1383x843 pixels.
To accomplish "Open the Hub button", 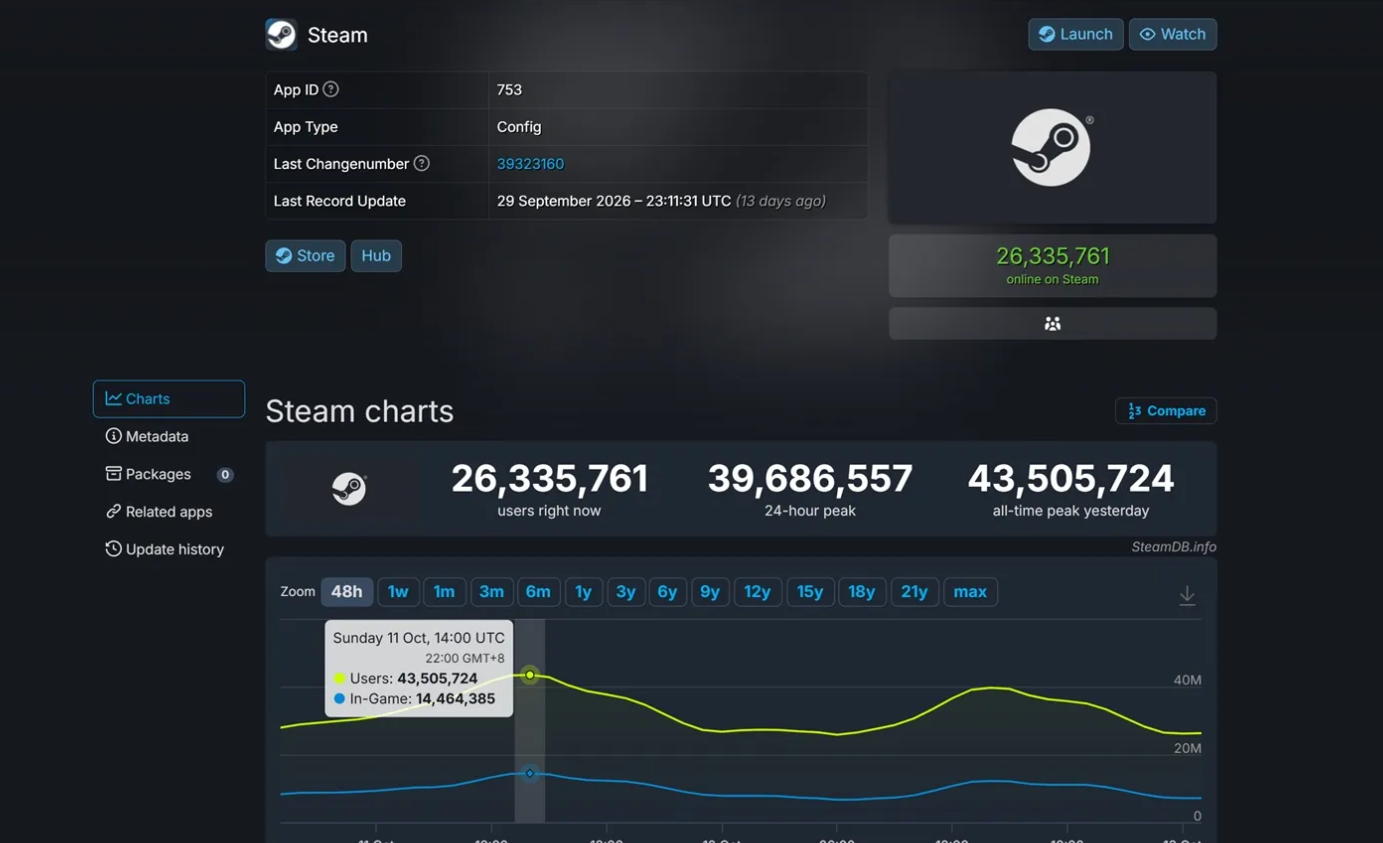I will (376, 256).
